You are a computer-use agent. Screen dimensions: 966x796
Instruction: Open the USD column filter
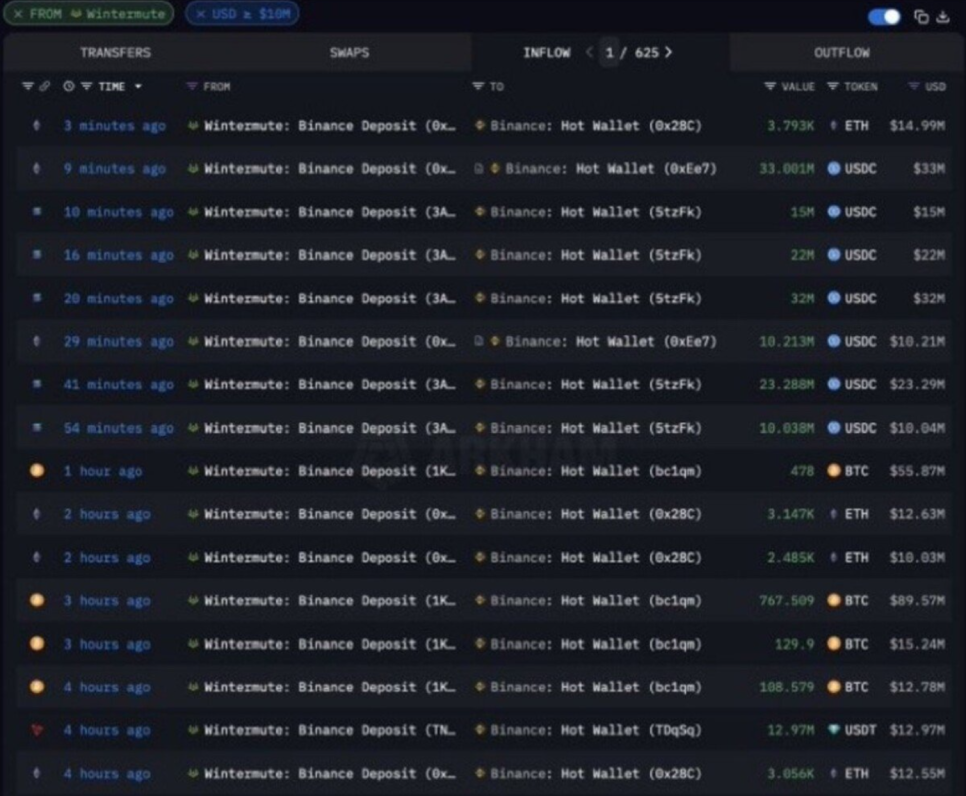point(914,86)
